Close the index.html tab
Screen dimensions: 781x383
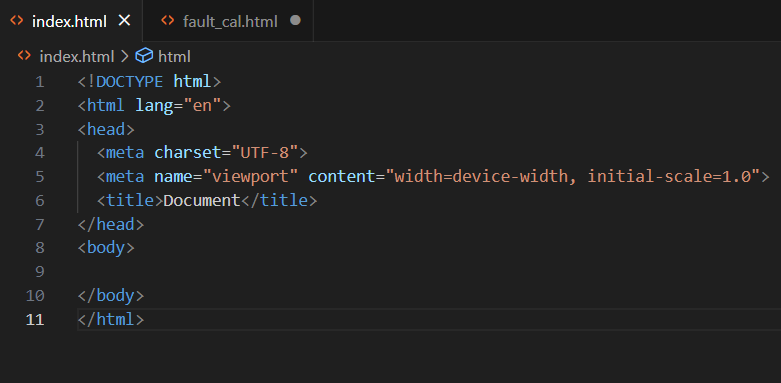tap(124, 20)
